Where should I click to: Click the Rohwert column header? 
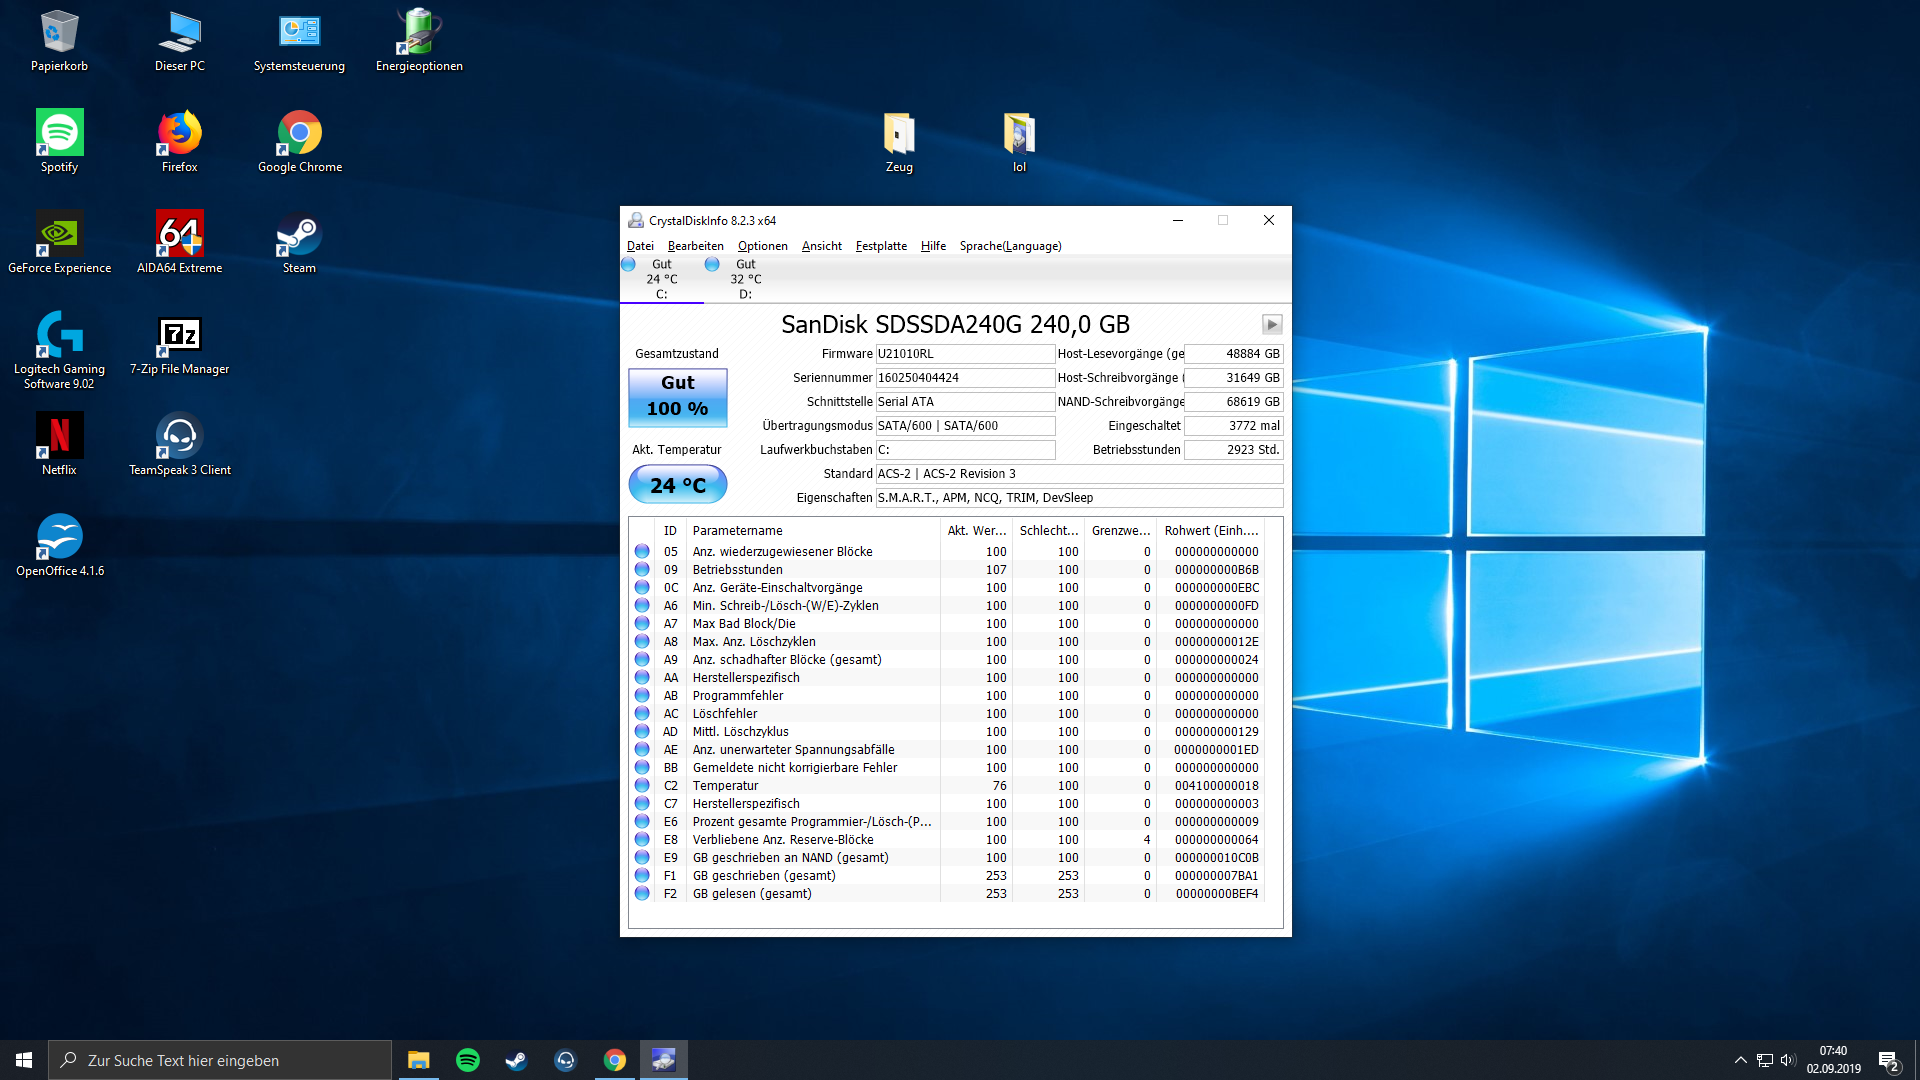pos(1210,531)
